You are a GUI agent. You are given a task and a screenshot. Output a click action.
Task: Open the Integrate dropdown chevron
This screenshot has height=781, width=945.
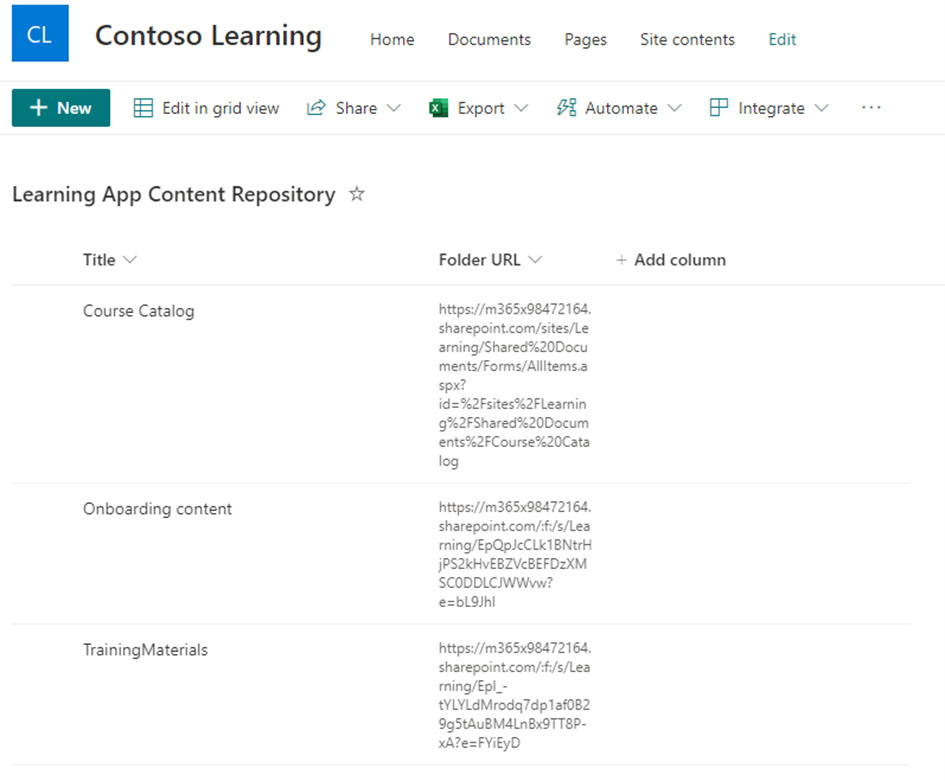pos(821,108)
